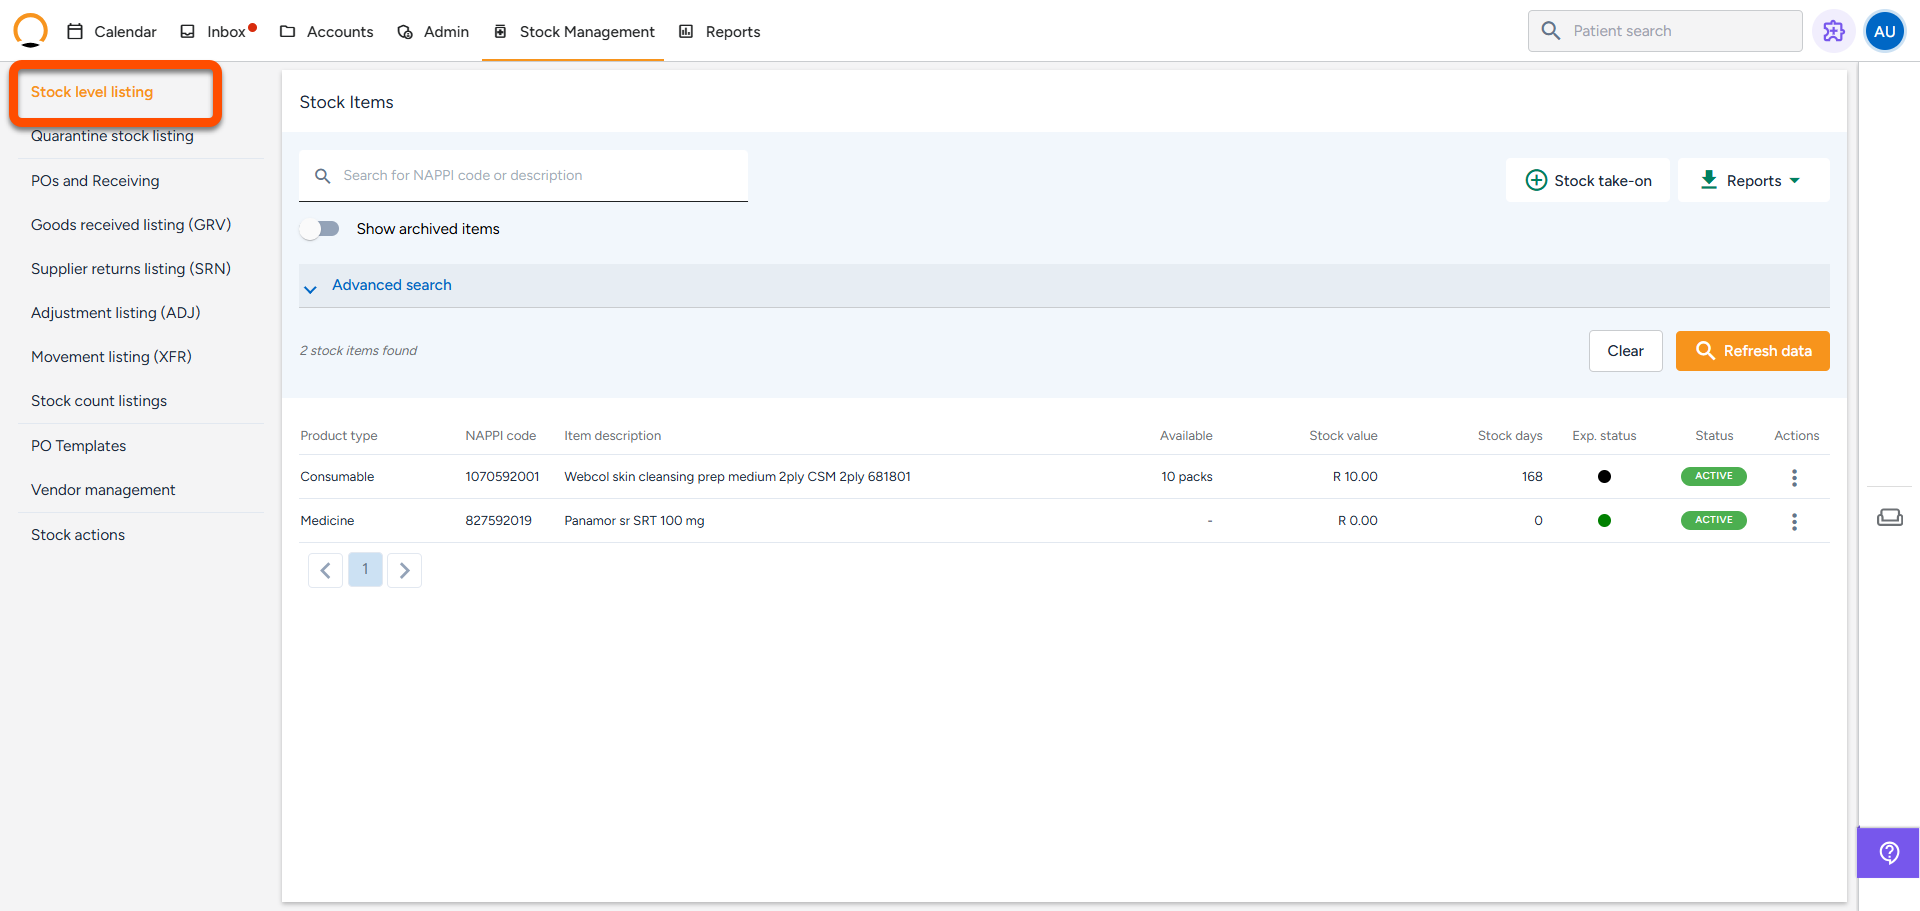Viewport: 1920px width, 911px height.
Task: Open the Admin menu in the top navigation
Action: (433, 32)
